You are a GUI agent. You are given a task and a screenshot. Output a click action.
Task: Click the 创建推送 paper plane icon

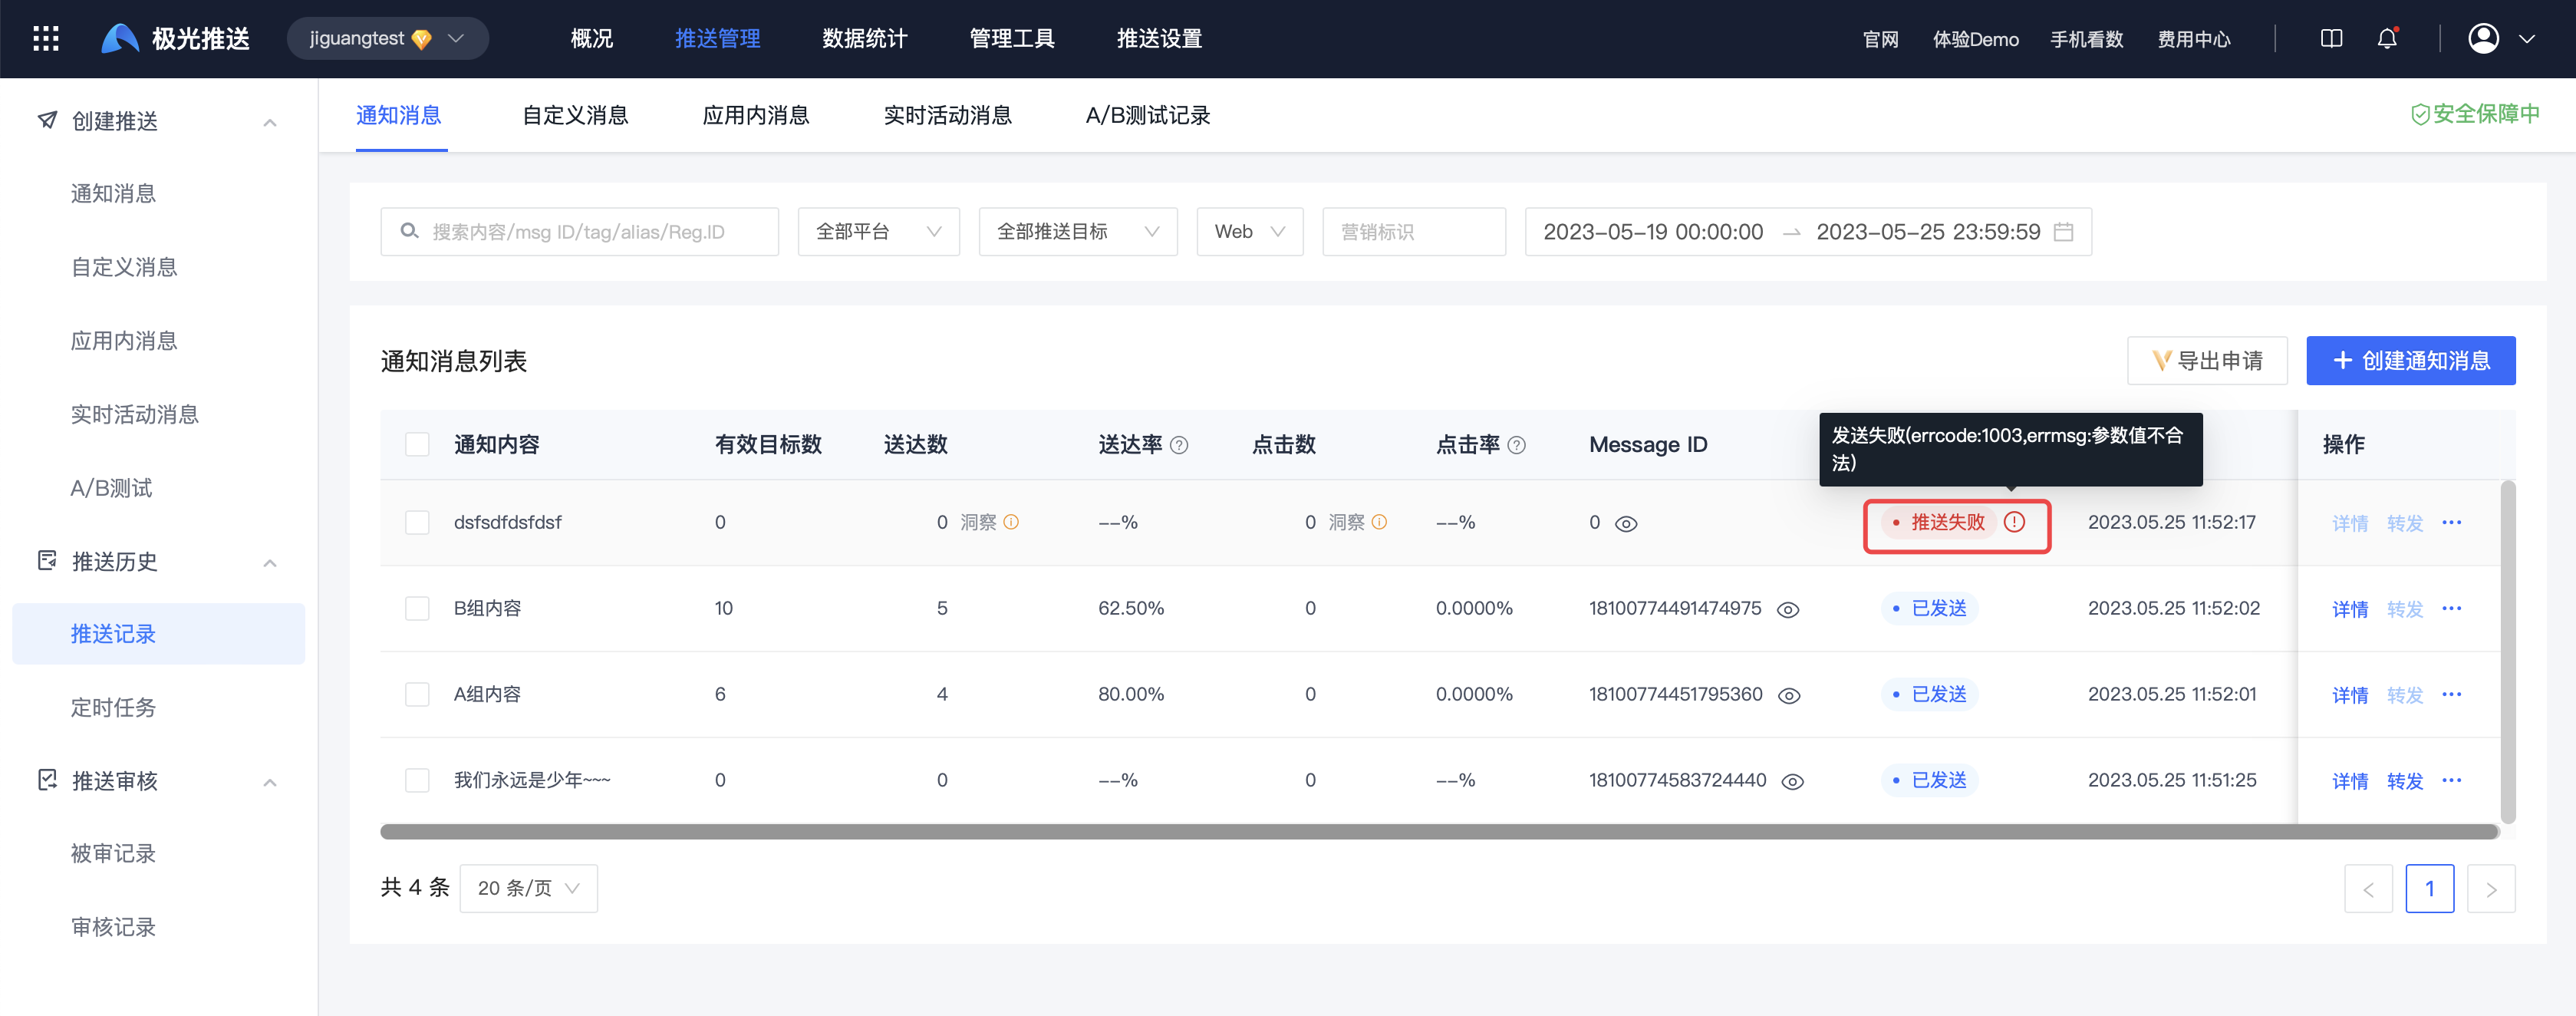click(47, 121)
